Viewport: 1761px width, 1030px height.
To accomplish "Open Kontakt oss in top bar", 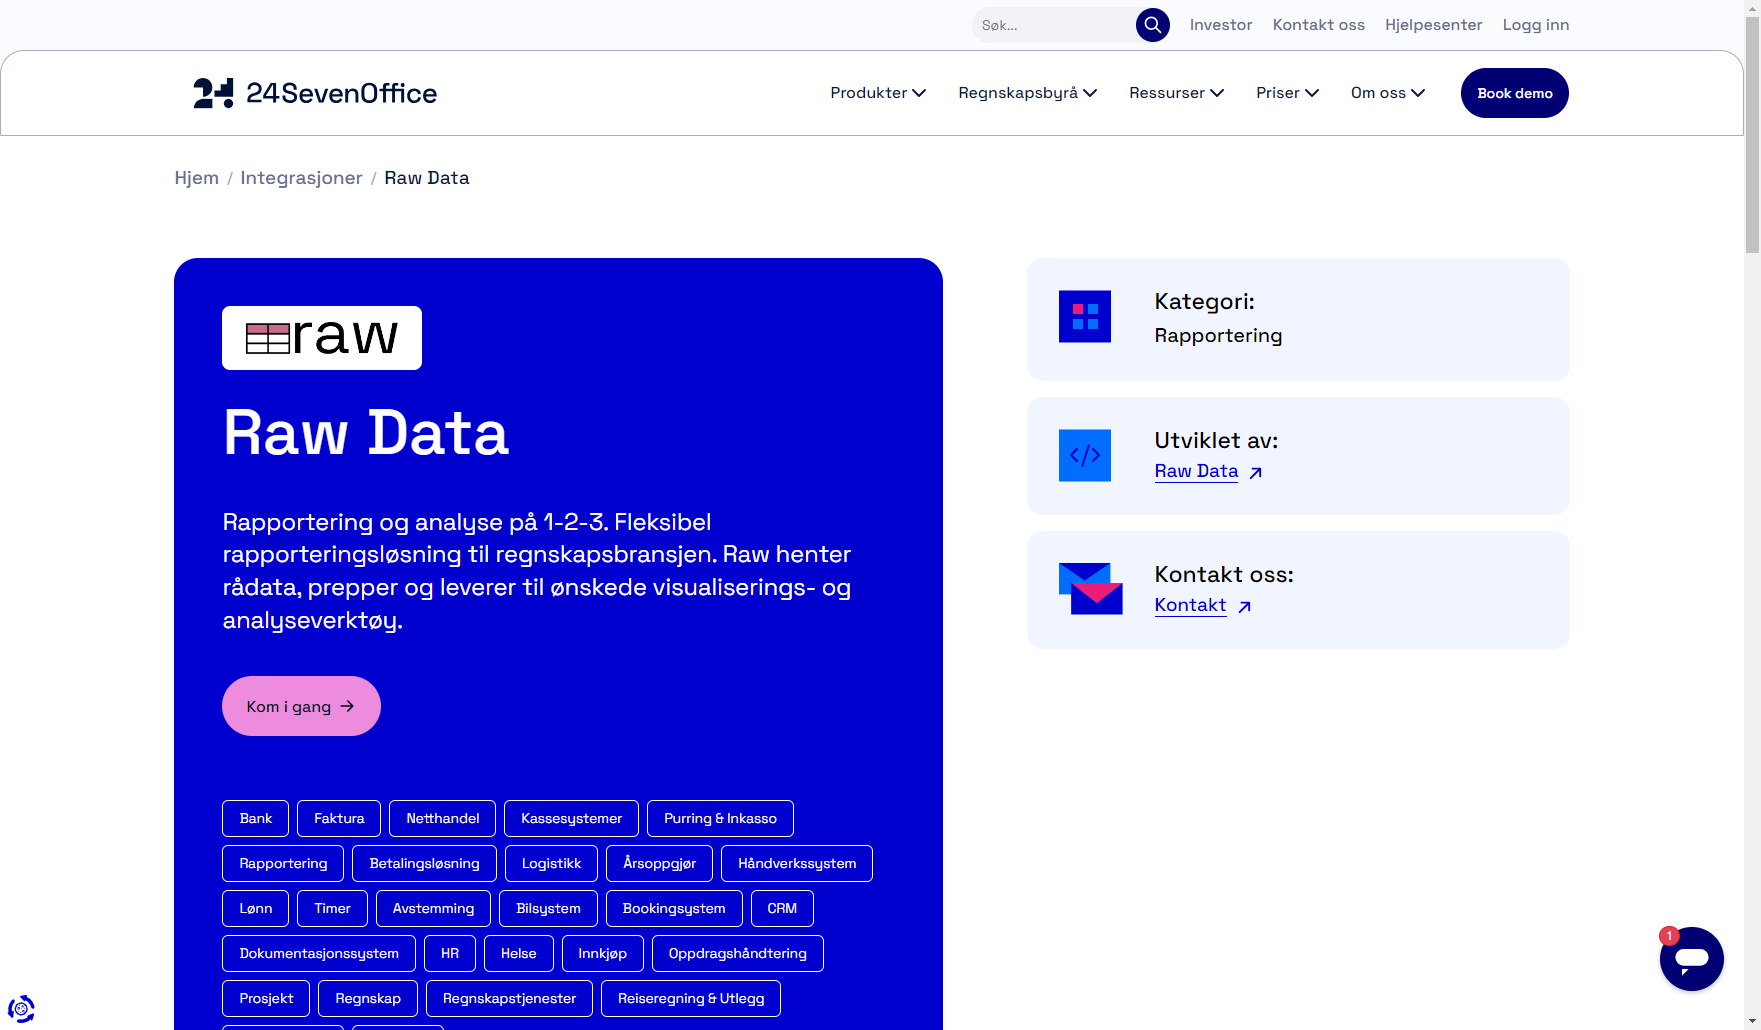I will tap(1318, 25).
